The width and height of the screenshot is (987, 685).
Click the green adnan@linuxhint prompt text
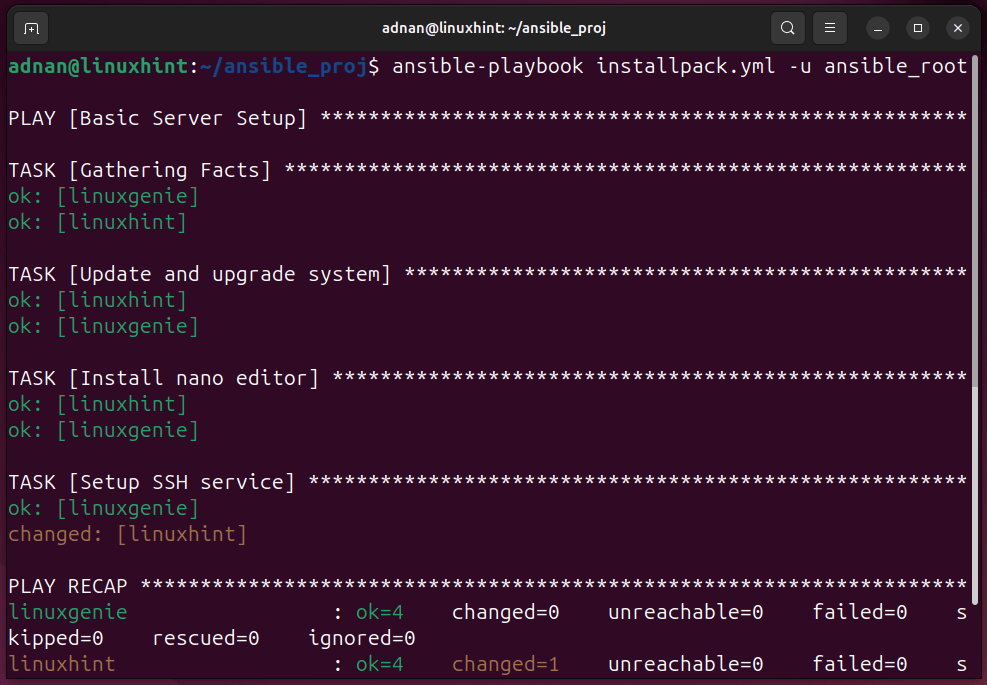(98, 66)
